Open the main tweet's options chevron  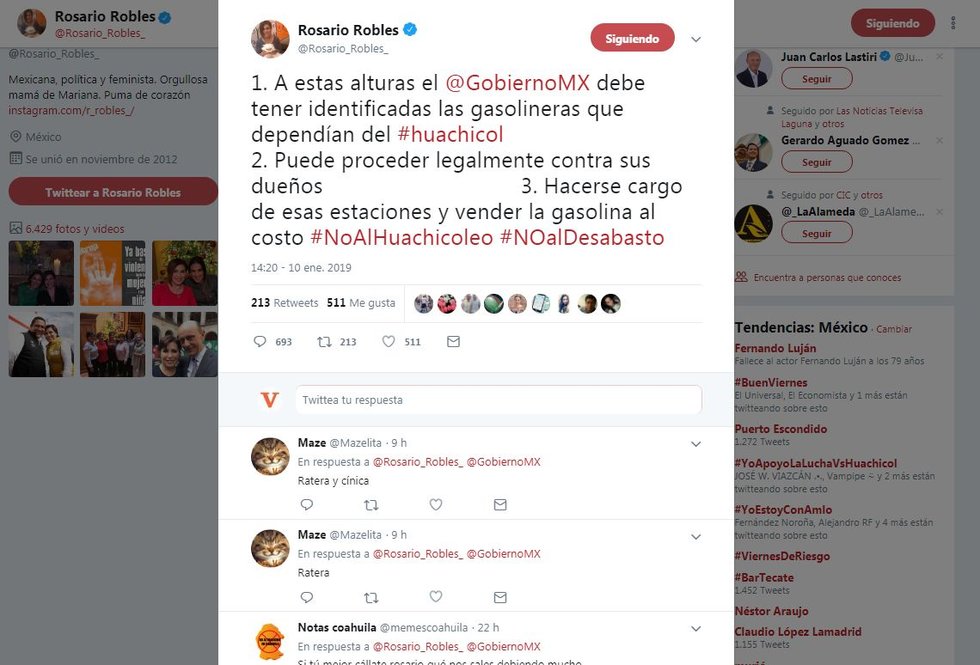tap(696, 39)
